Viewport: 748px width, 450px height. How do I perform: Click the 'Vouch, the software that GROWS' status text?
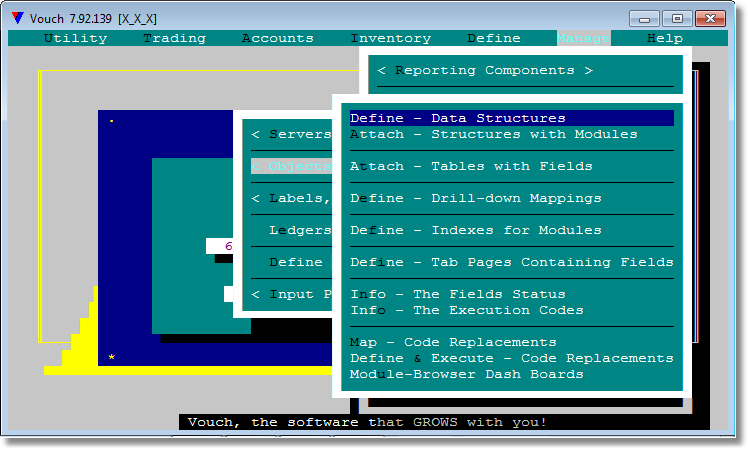366,422
